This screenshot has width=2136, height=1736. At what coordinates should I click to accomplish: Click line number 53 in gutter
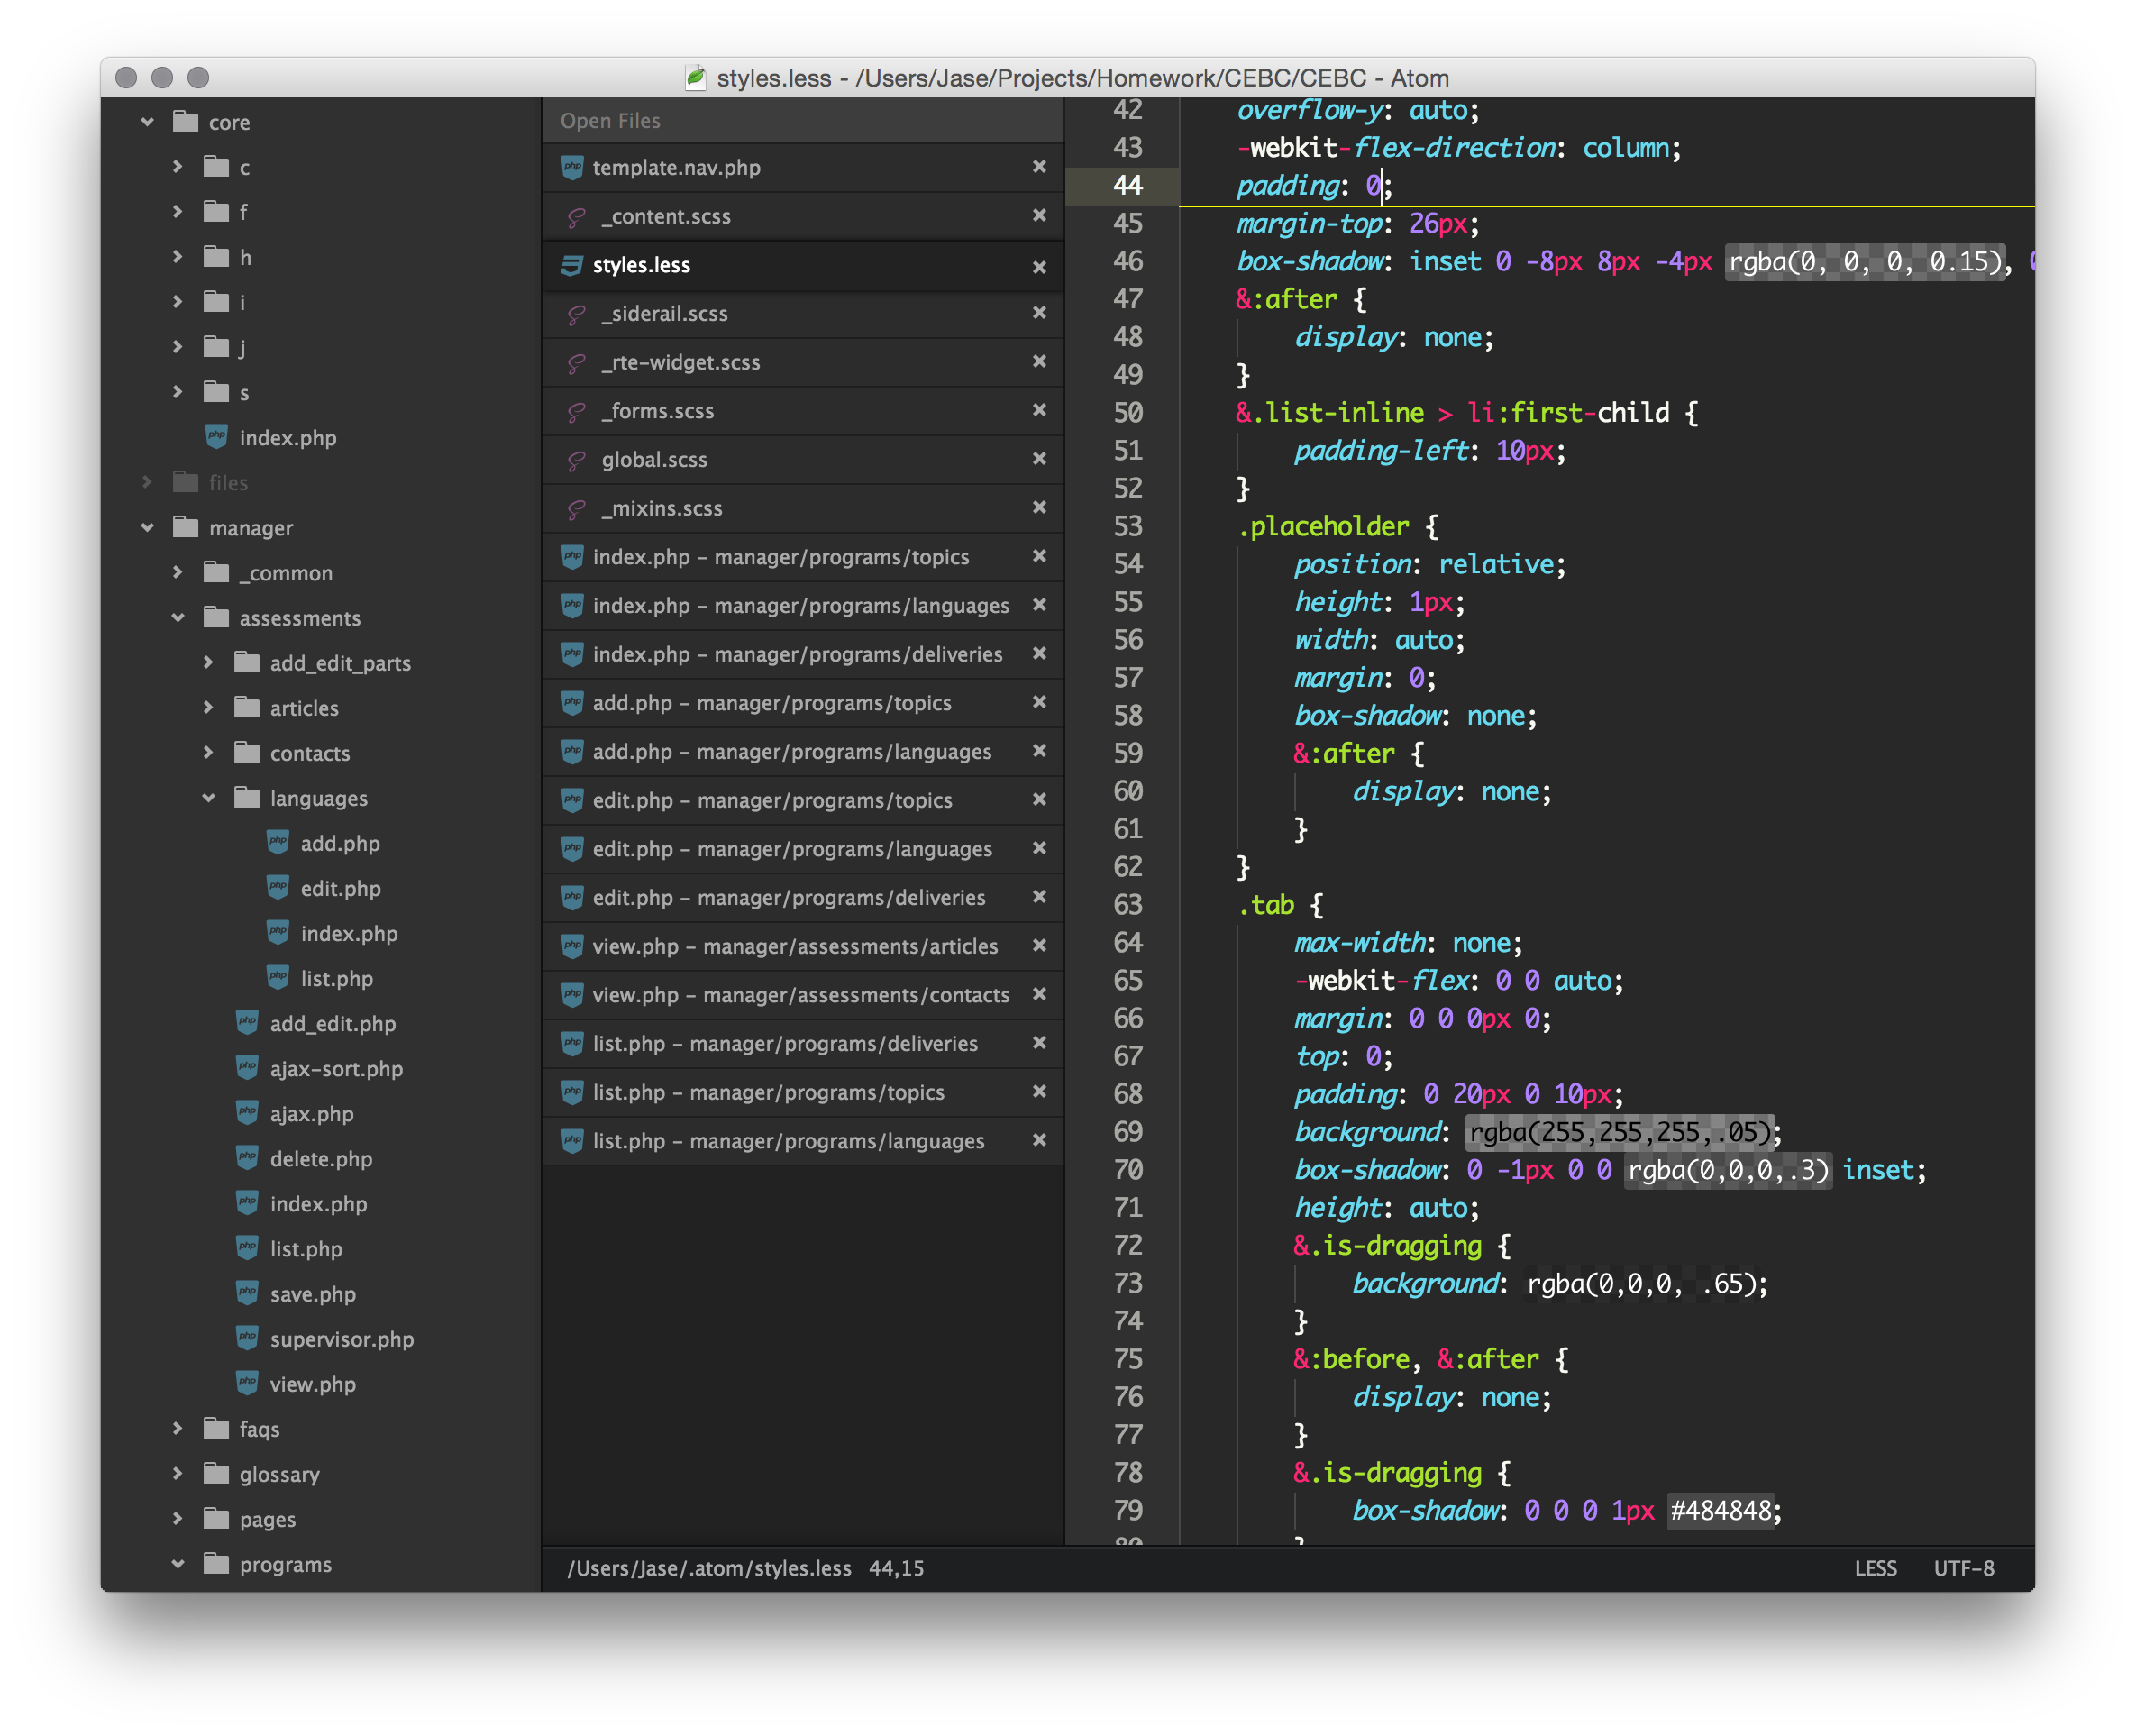point(1127,527)
